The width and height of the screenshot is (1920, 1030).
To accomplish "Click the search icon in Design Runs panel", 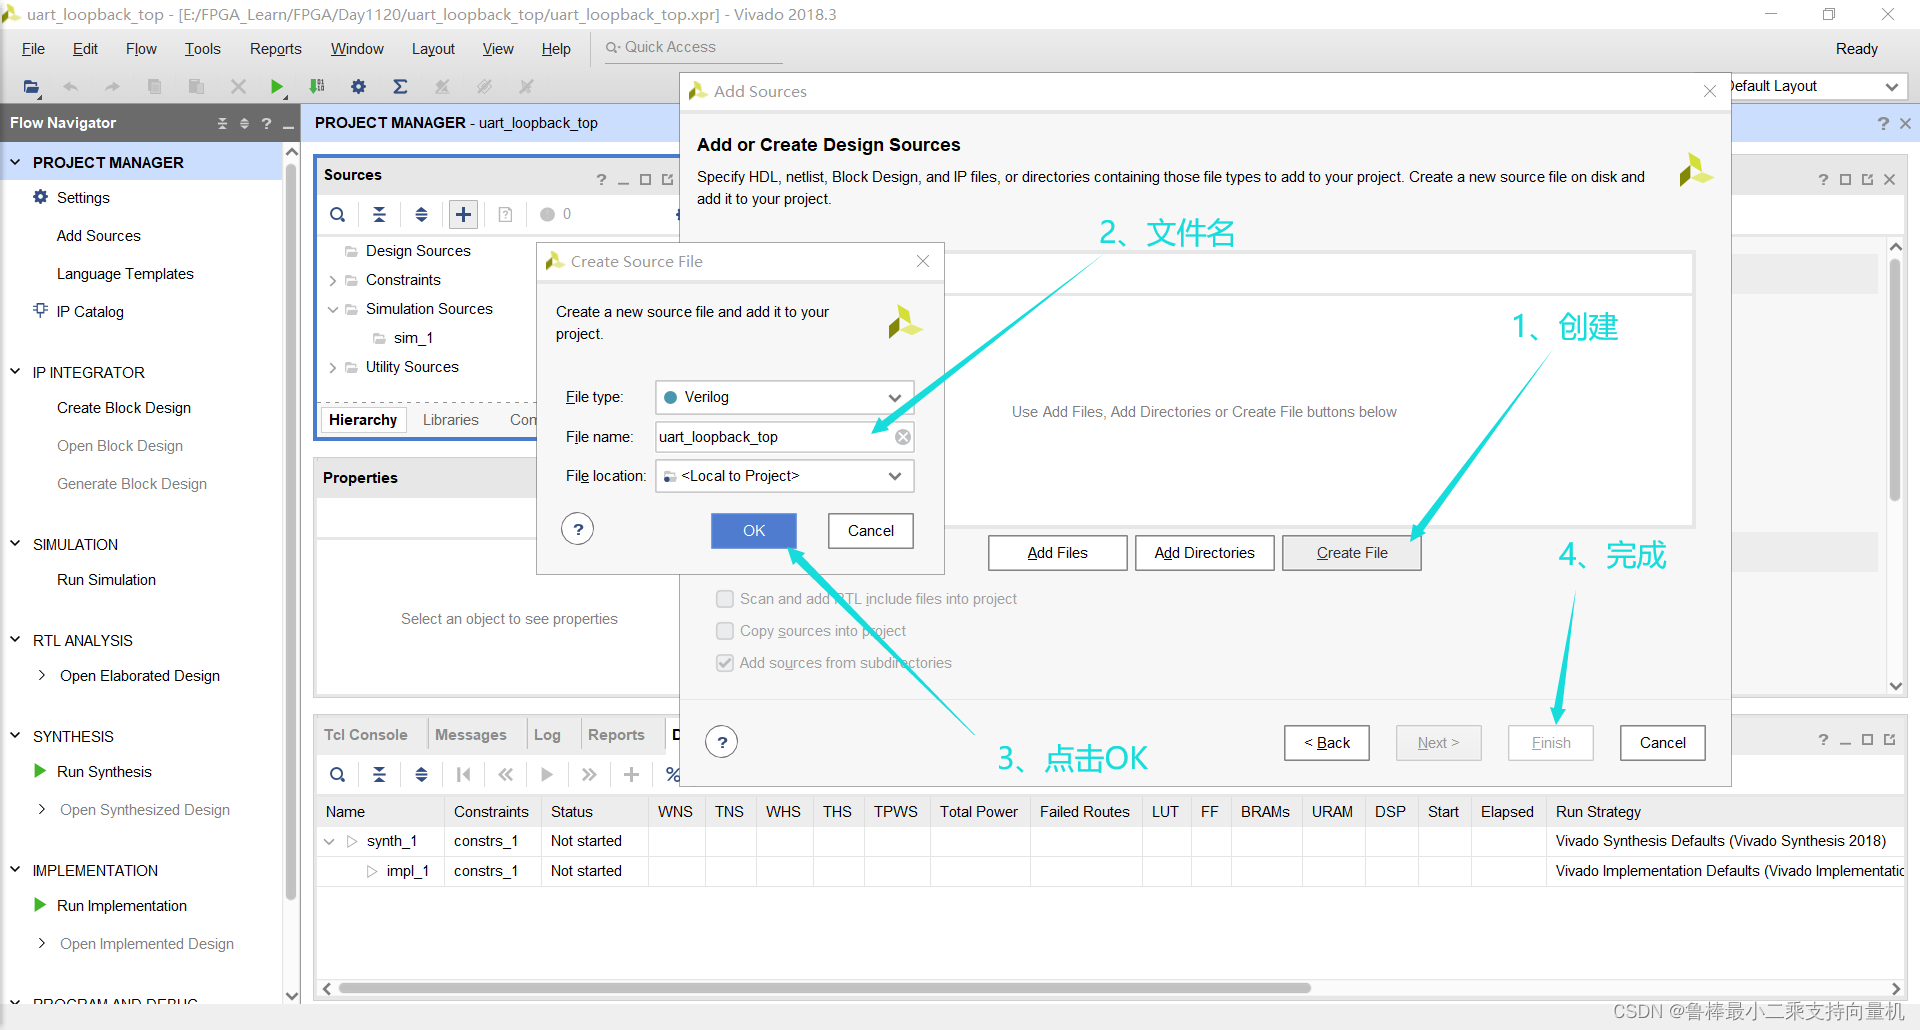I will 338,774.
